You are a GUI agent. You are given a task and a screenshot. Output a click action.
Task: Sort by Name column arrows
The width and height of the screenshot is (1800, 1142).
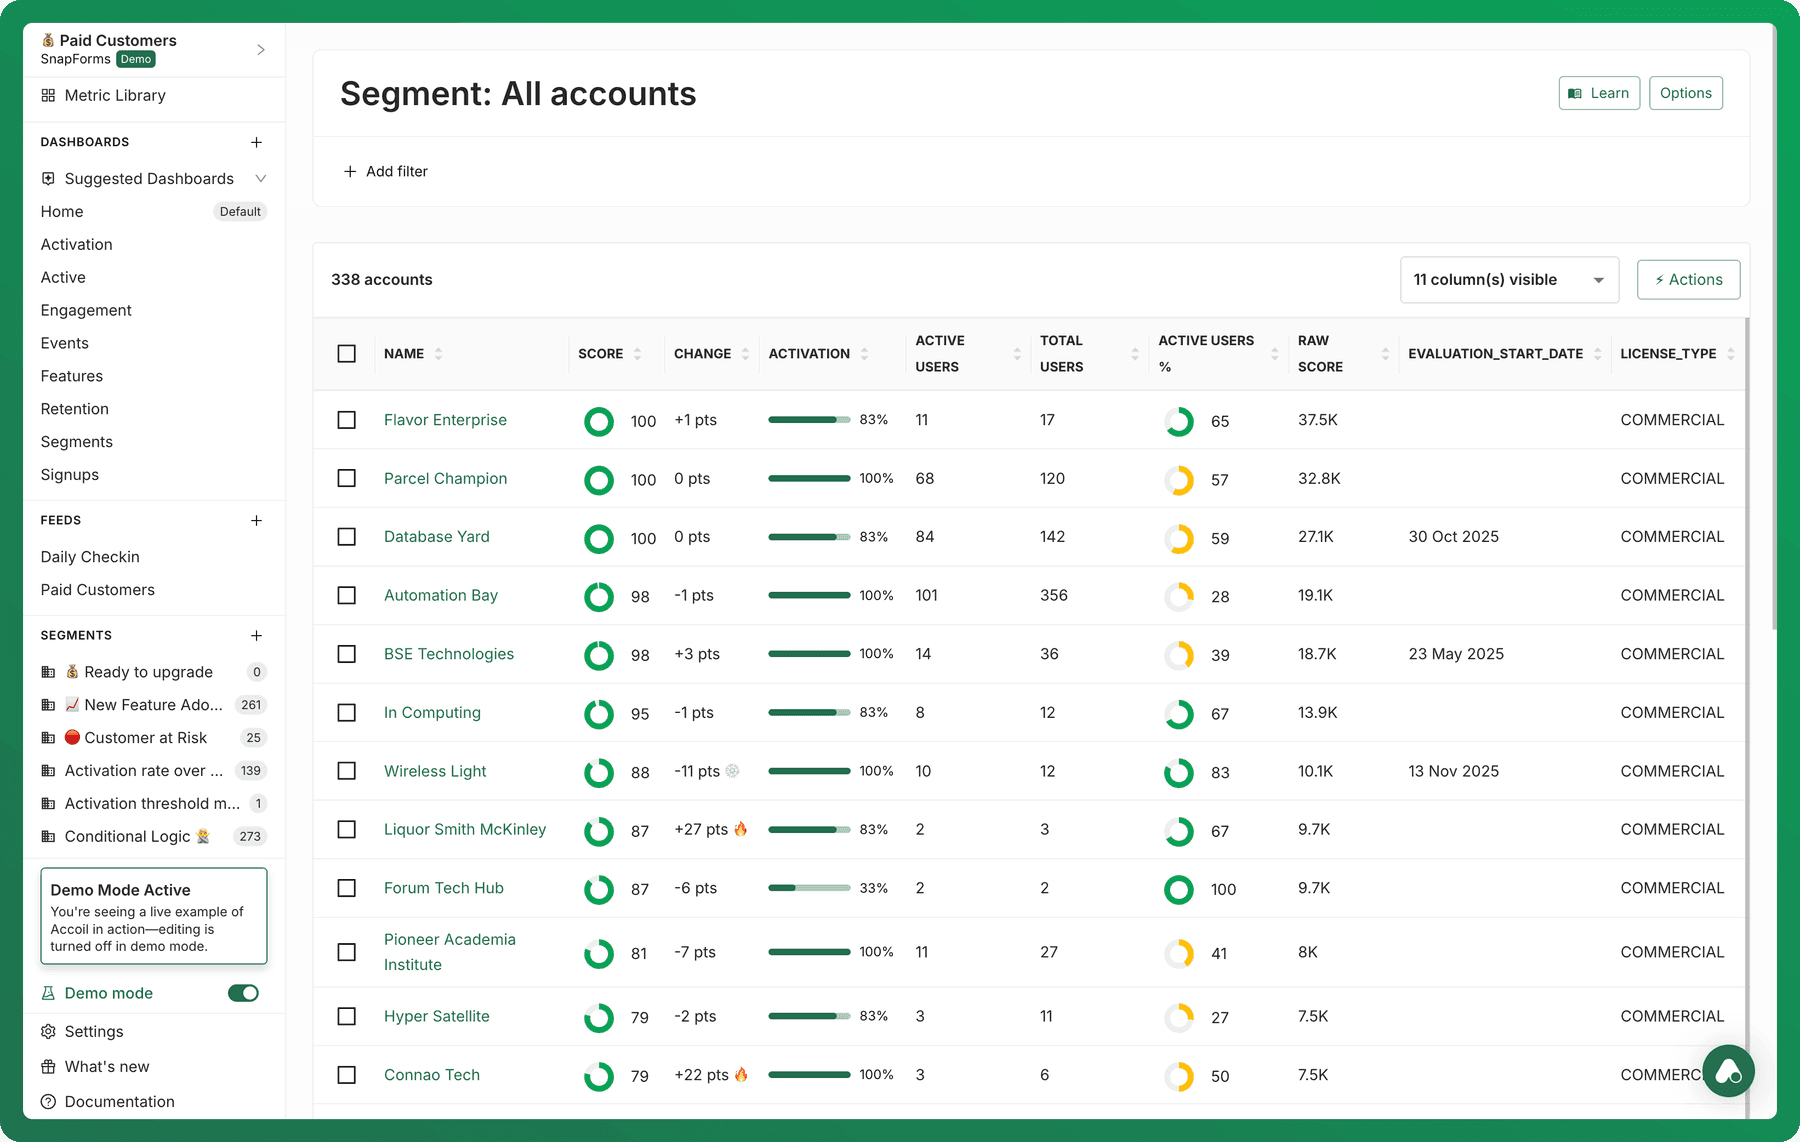point(438,354)
